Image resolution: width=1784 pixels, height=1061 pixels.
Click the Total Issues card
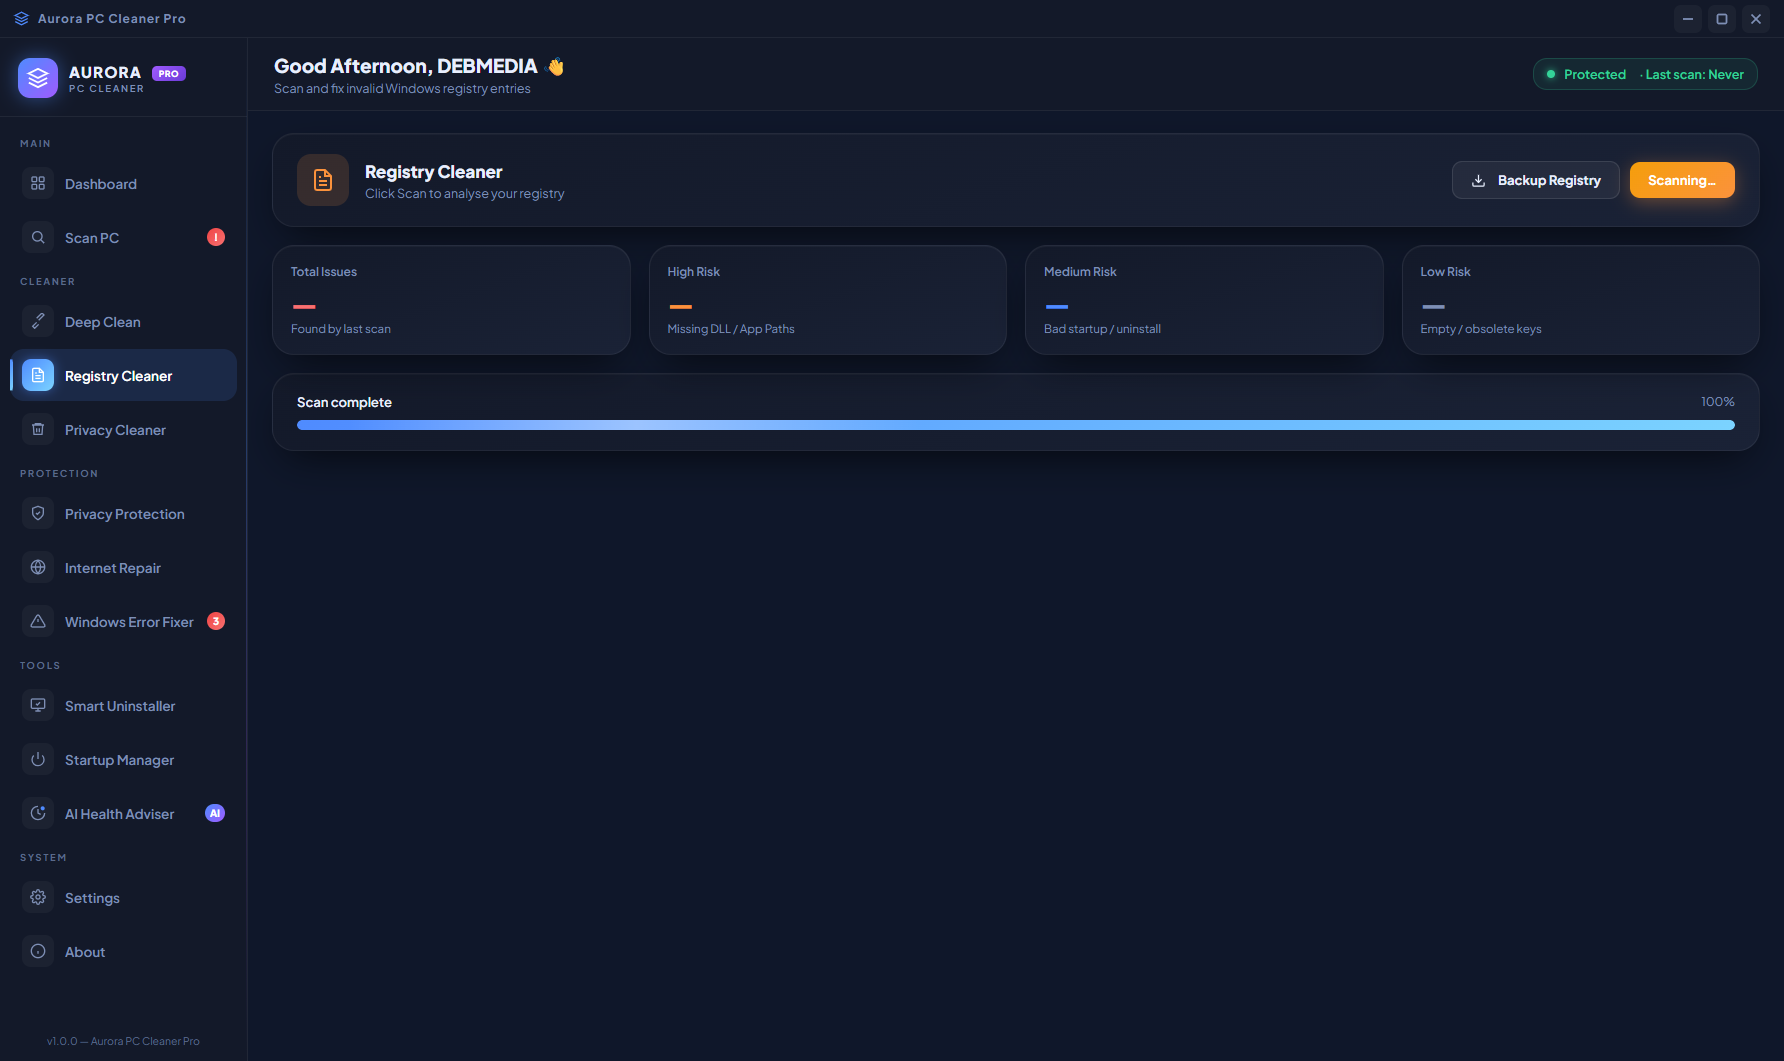click(451, 300)
